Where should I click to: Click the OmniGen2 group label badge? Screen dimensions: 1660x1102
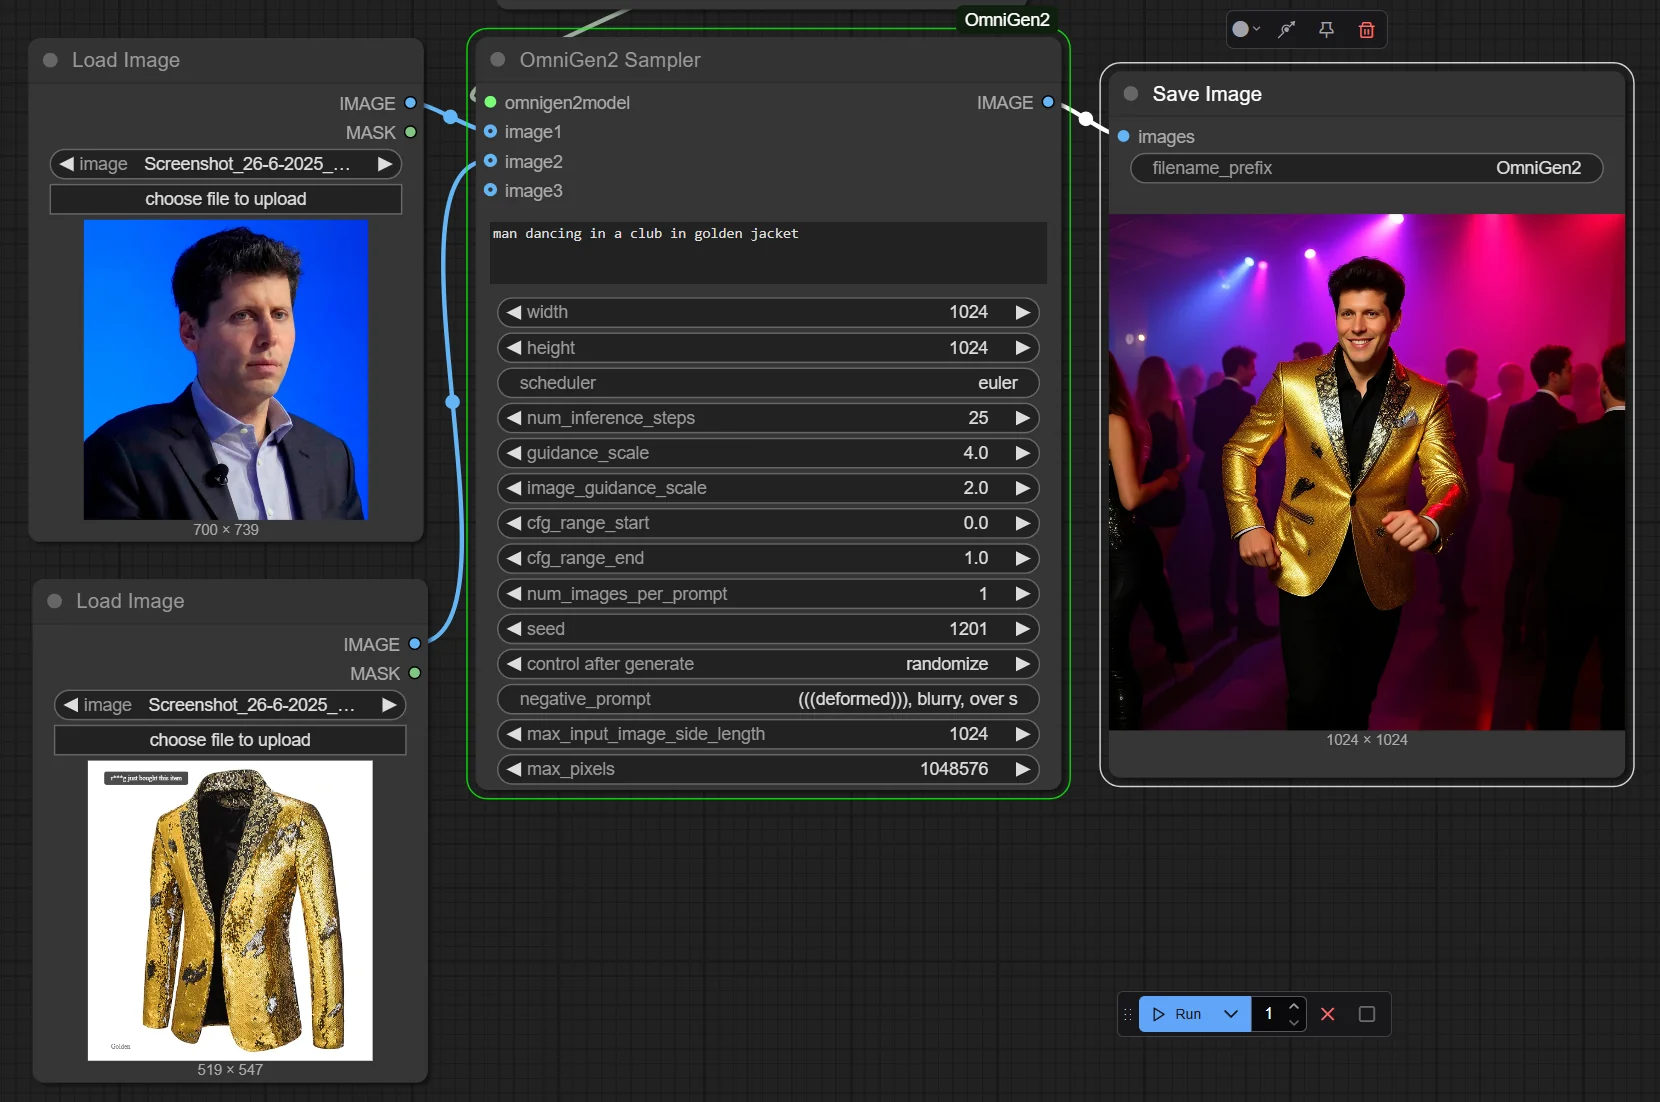1007,20
